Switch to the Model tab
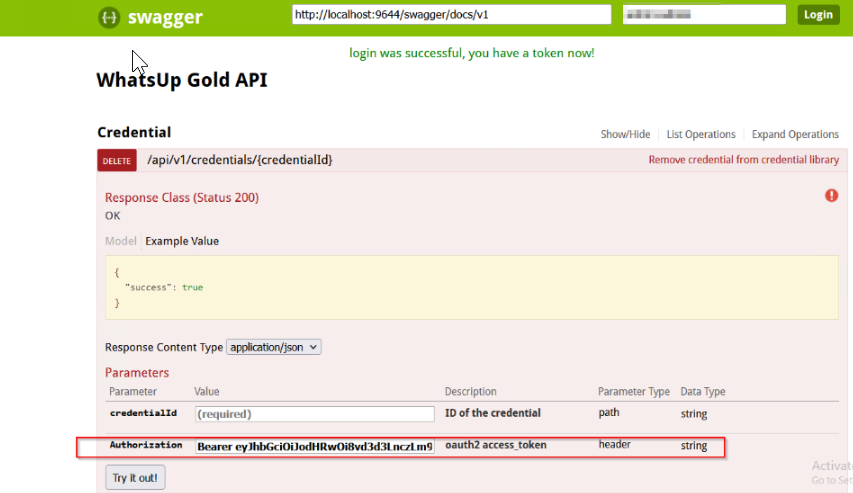 point(121,241)
